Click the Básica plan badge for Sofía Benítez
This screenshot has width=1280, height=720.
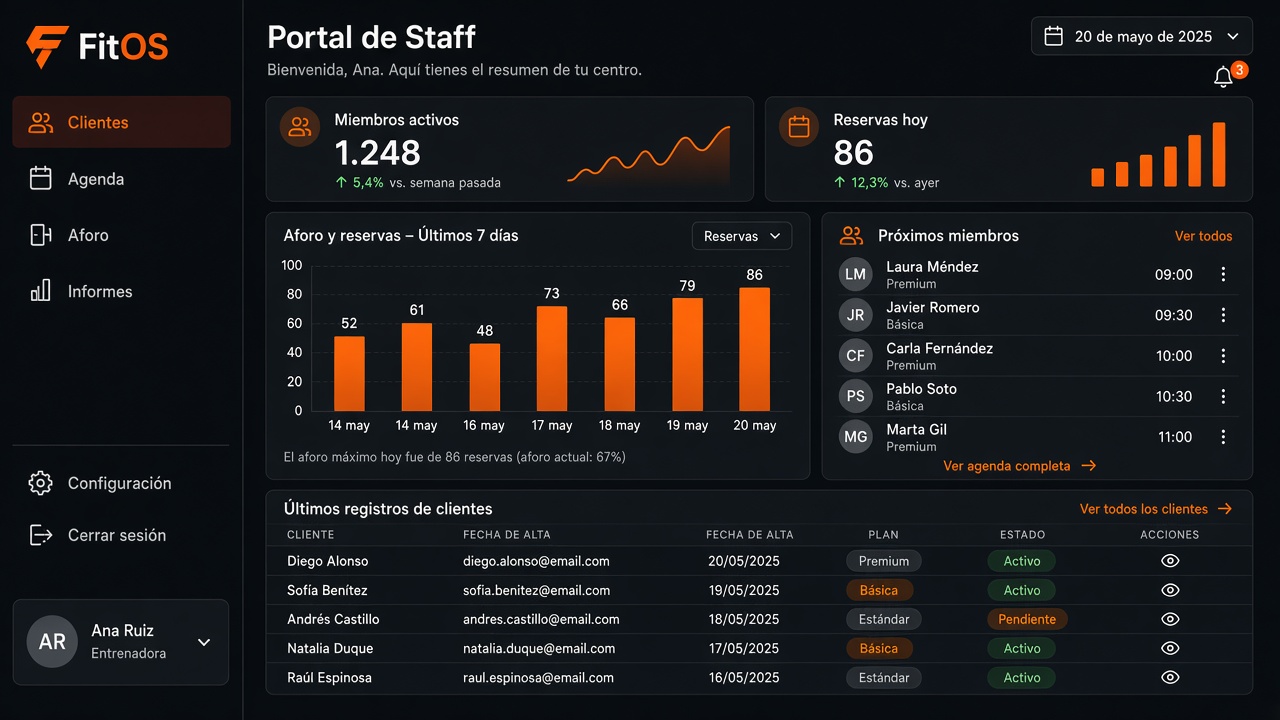pyautogui.click(x=879, y=590)
